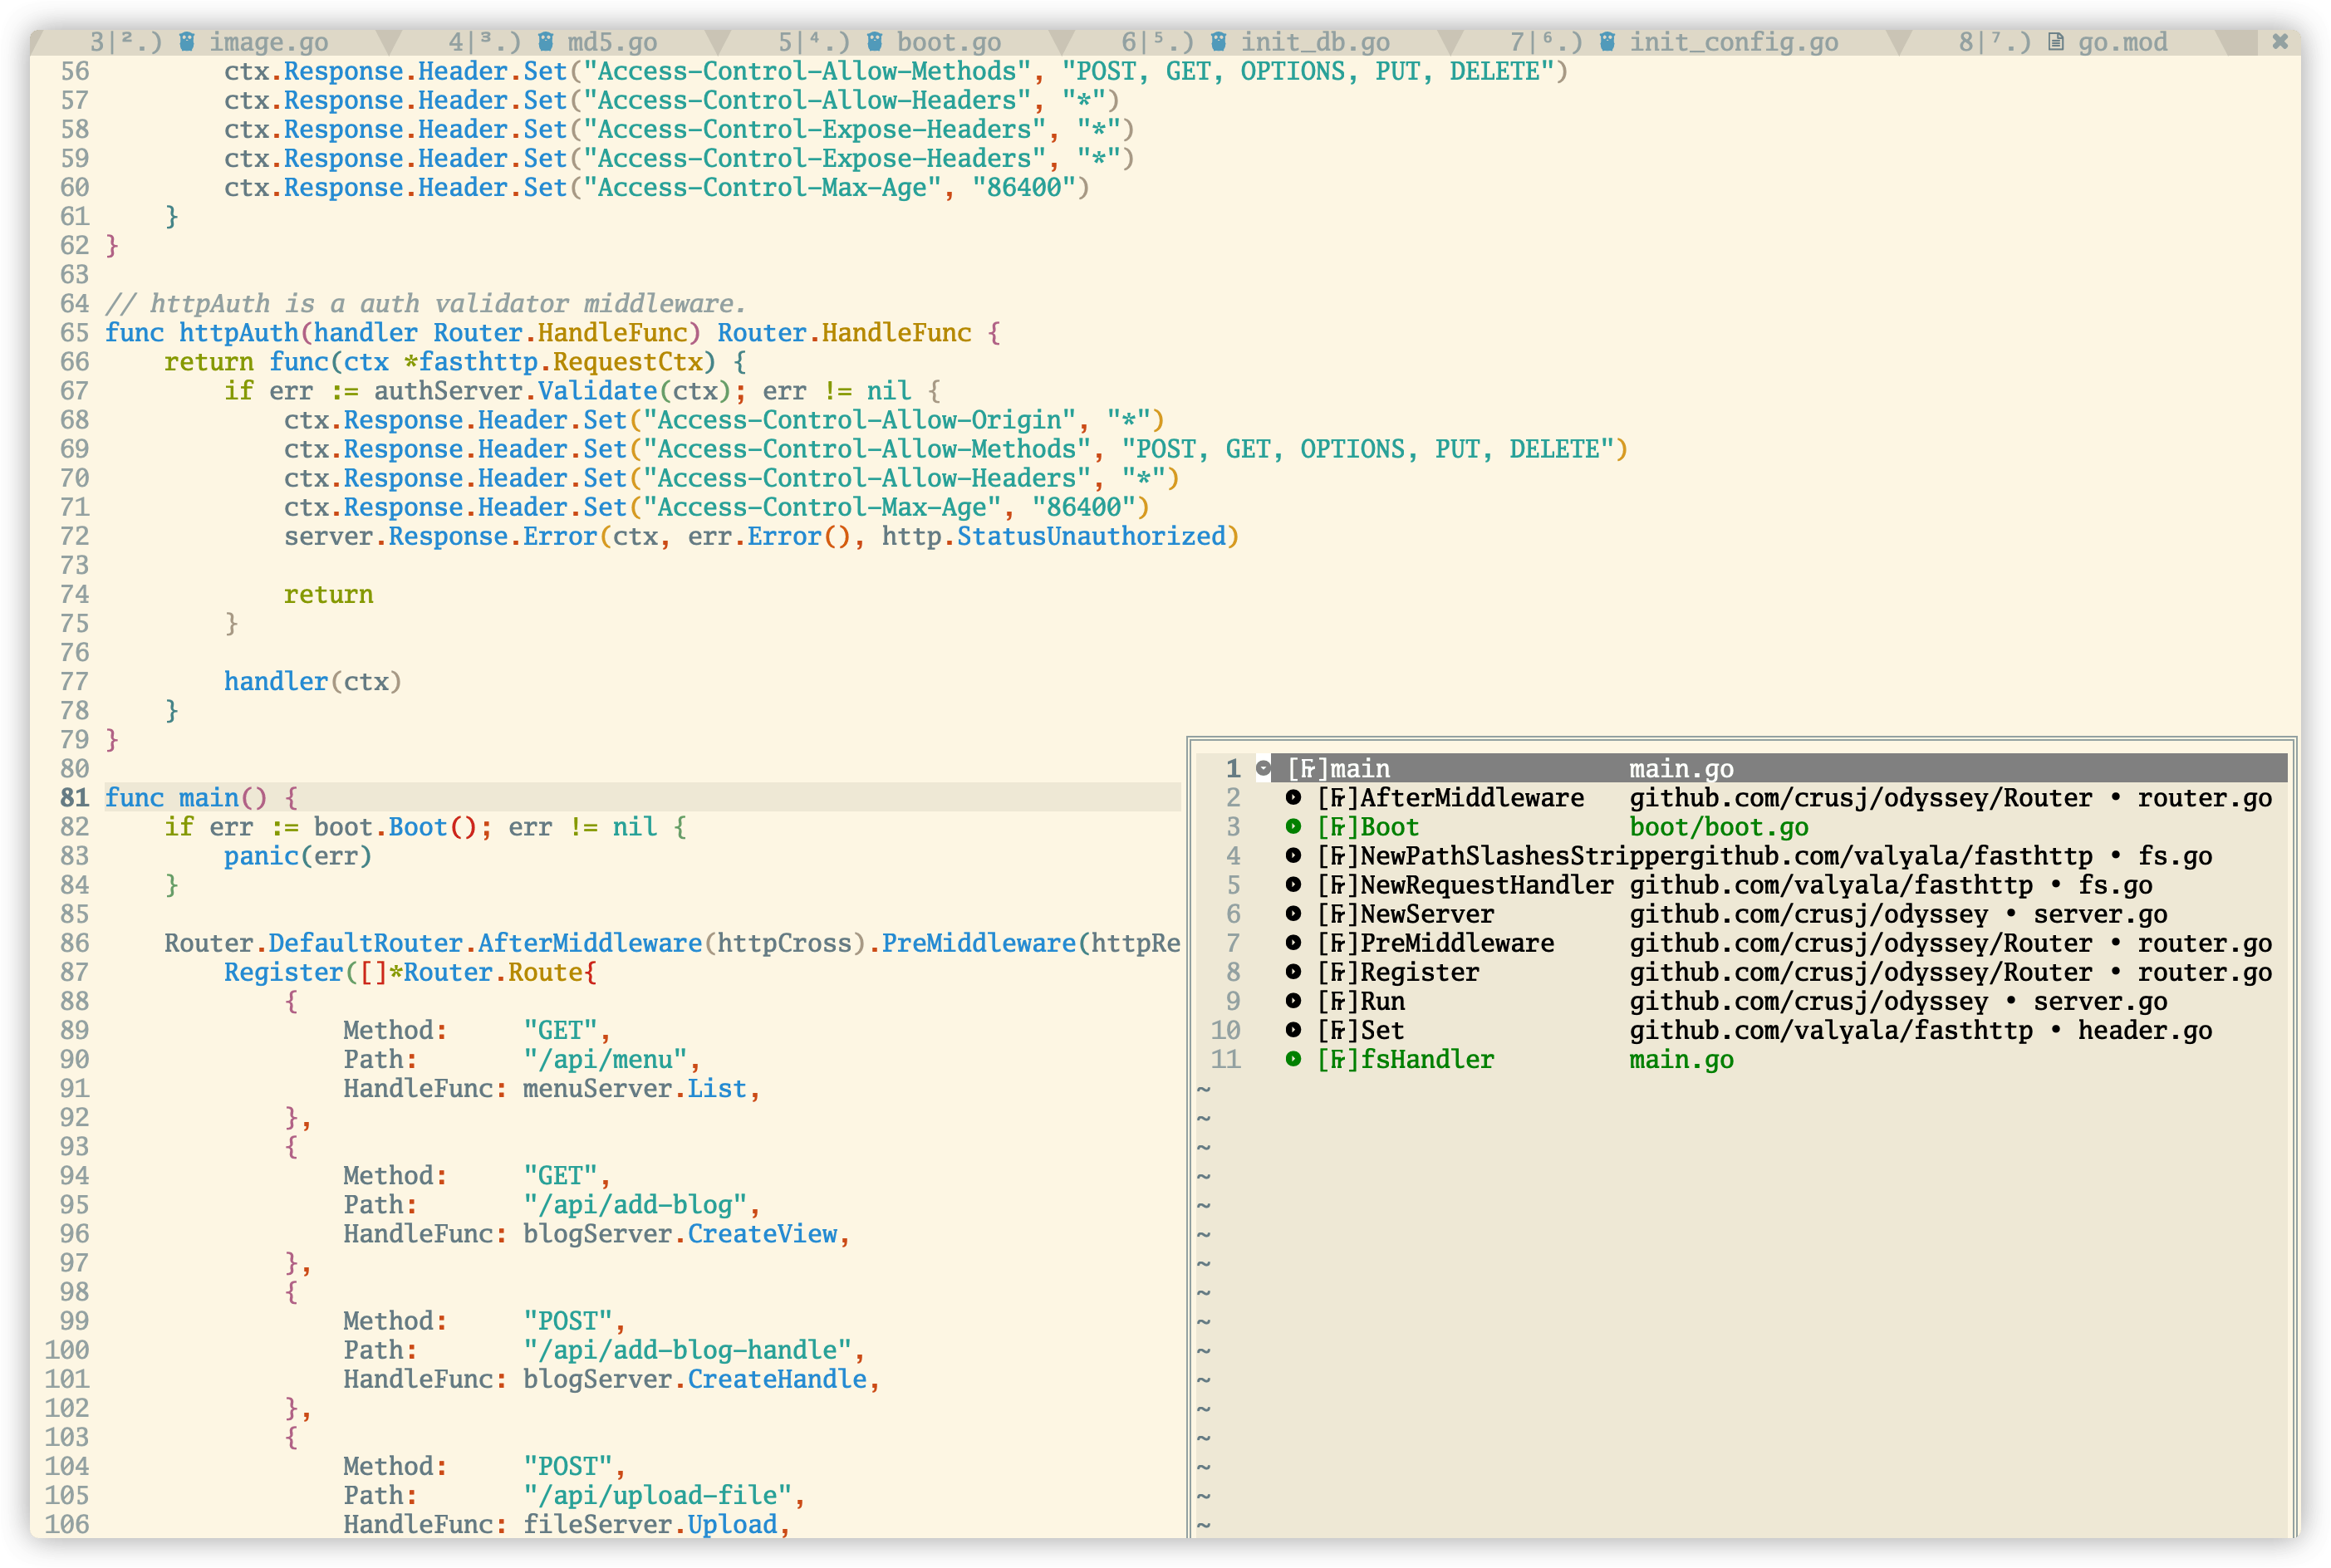Click the file icon beside go.mod tab
2331x1568 pixels.
[x=2056, y=42]
